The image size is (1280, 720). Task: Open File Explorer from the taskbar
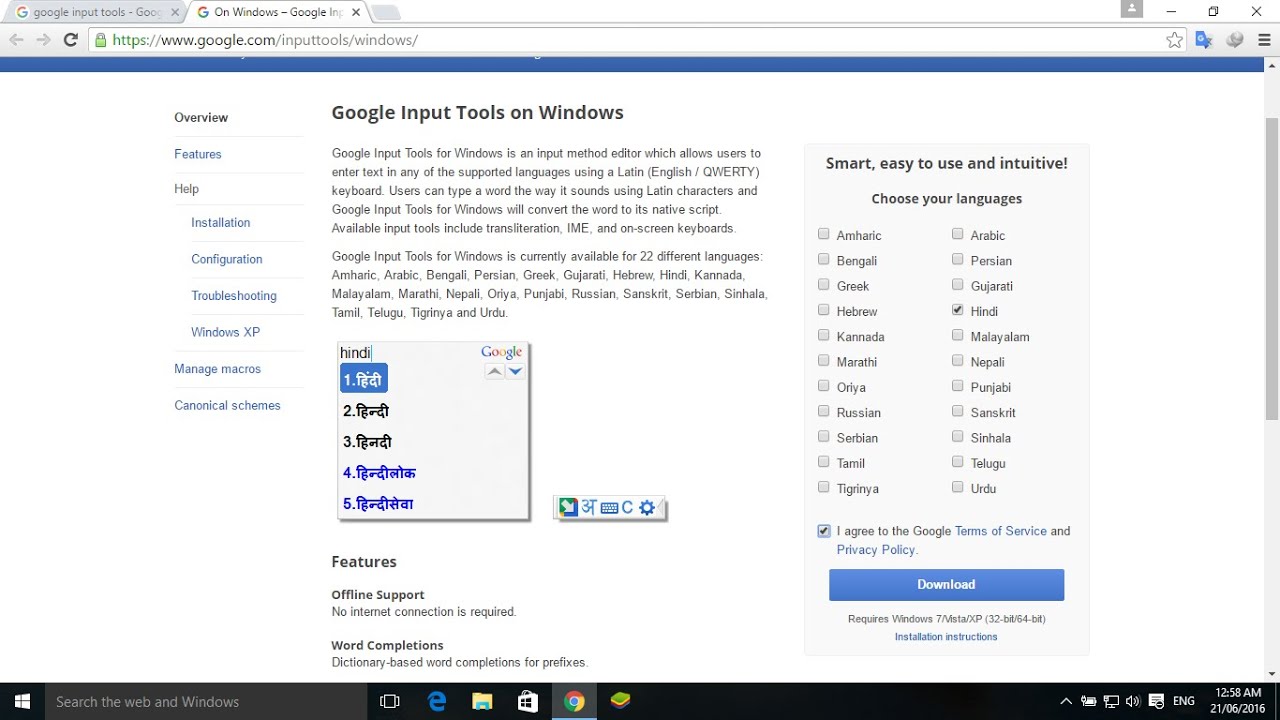[x=482, y=701]
